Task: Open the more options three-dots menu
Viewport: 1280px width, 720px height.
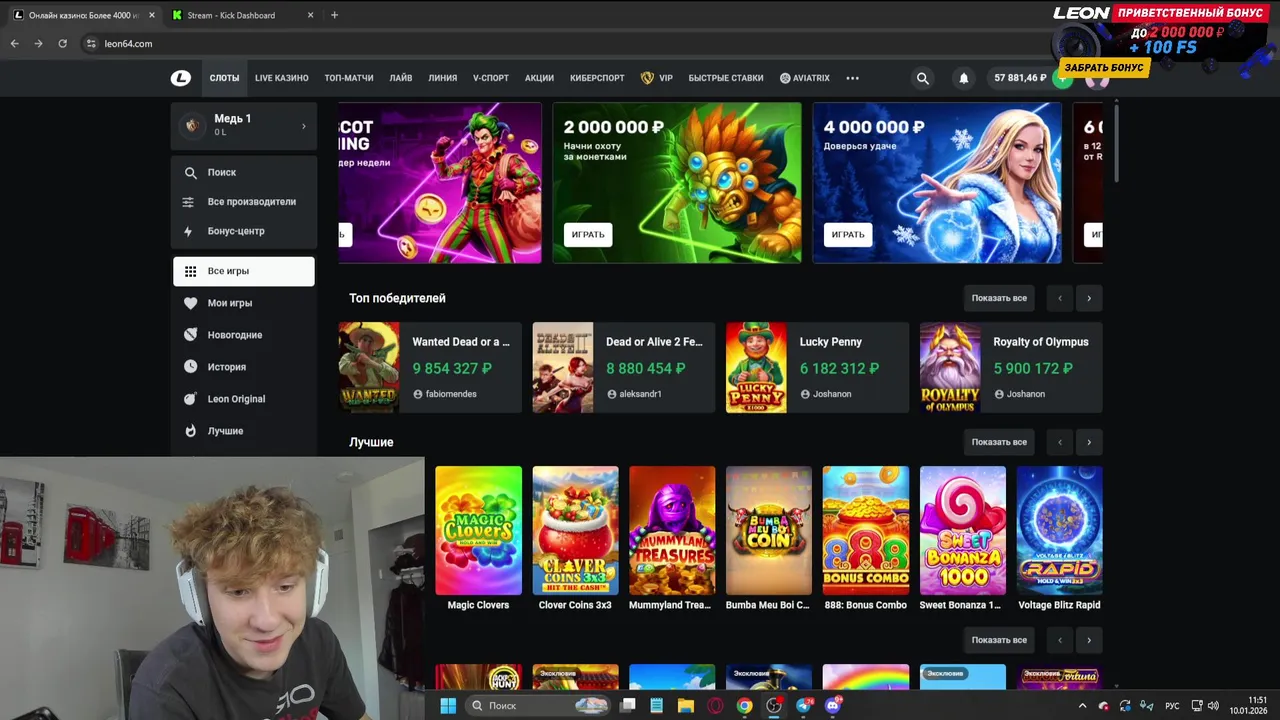Action: (852, 78)
